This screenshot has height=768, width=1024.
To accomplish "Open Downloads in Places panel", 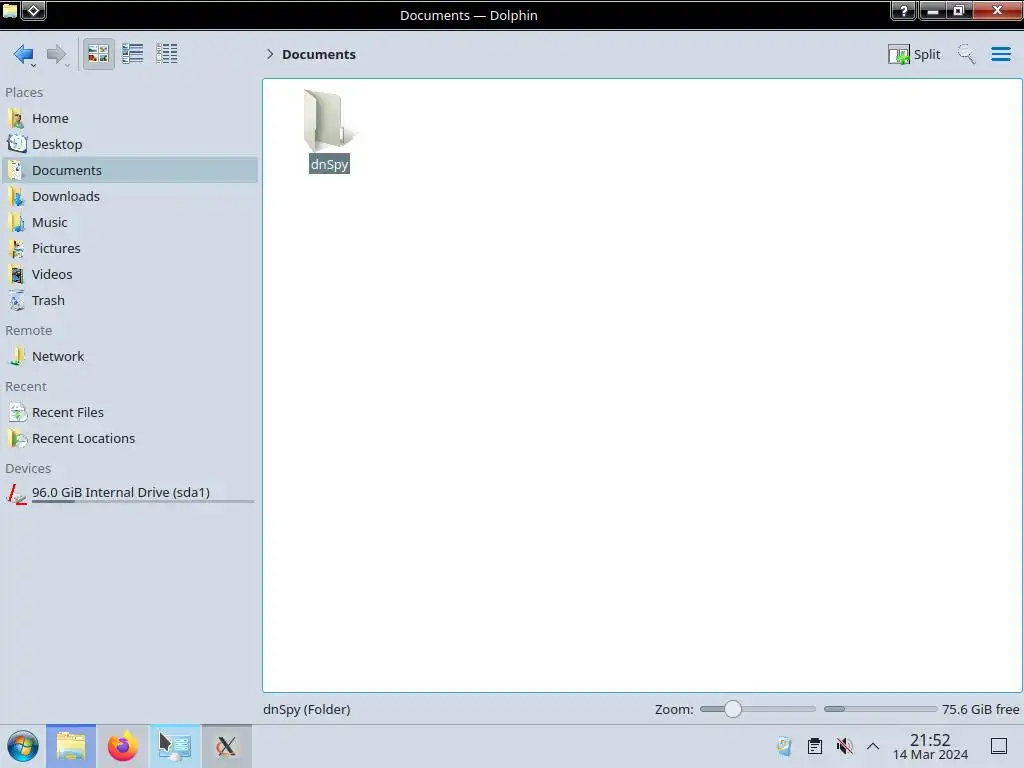I will (130, 197).
